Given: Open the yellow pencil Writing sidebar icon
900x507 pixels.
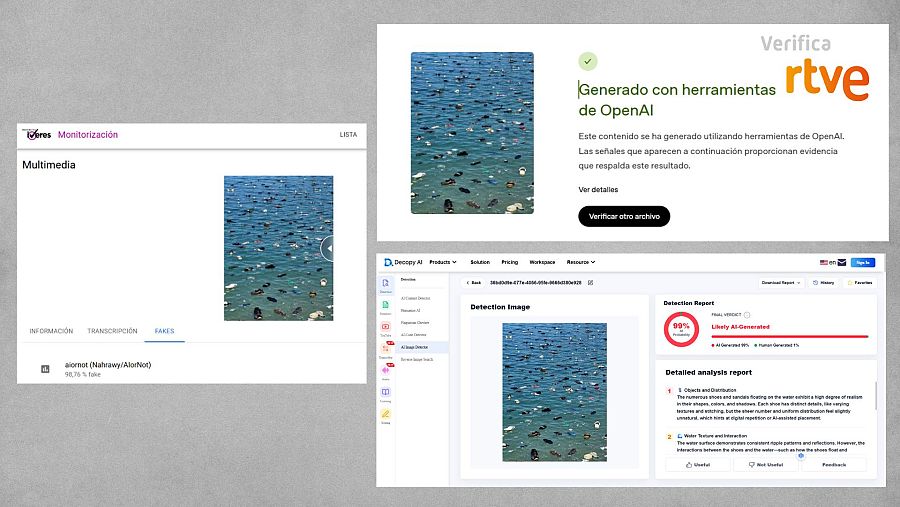Looking at the screenshot, I should pos(386,416).
